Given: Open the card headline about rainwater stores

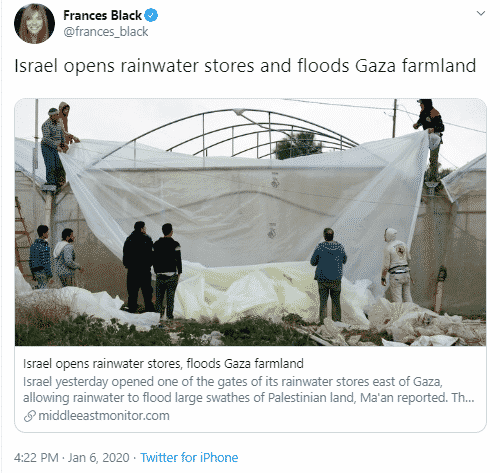Looking at the screenshot, I should coord(163,363).
